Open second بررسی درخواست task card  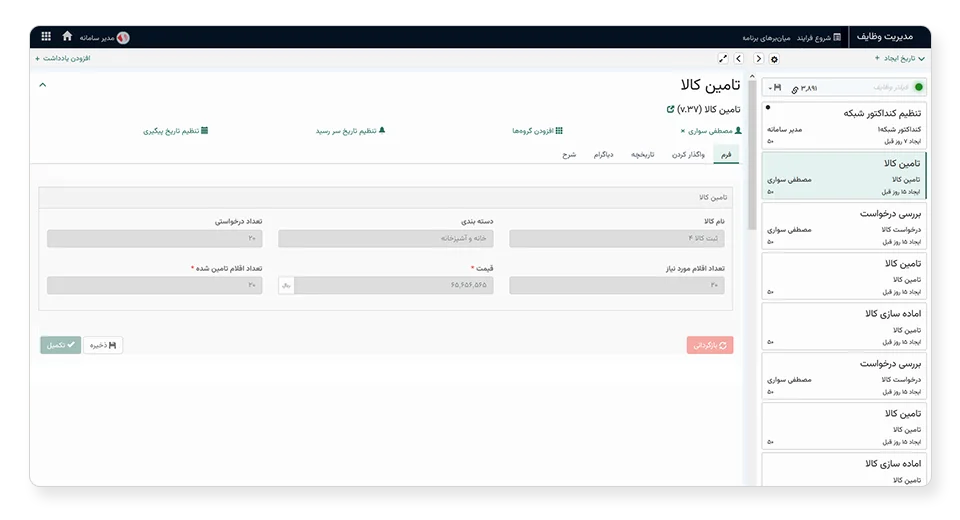[x=844, y=375]
